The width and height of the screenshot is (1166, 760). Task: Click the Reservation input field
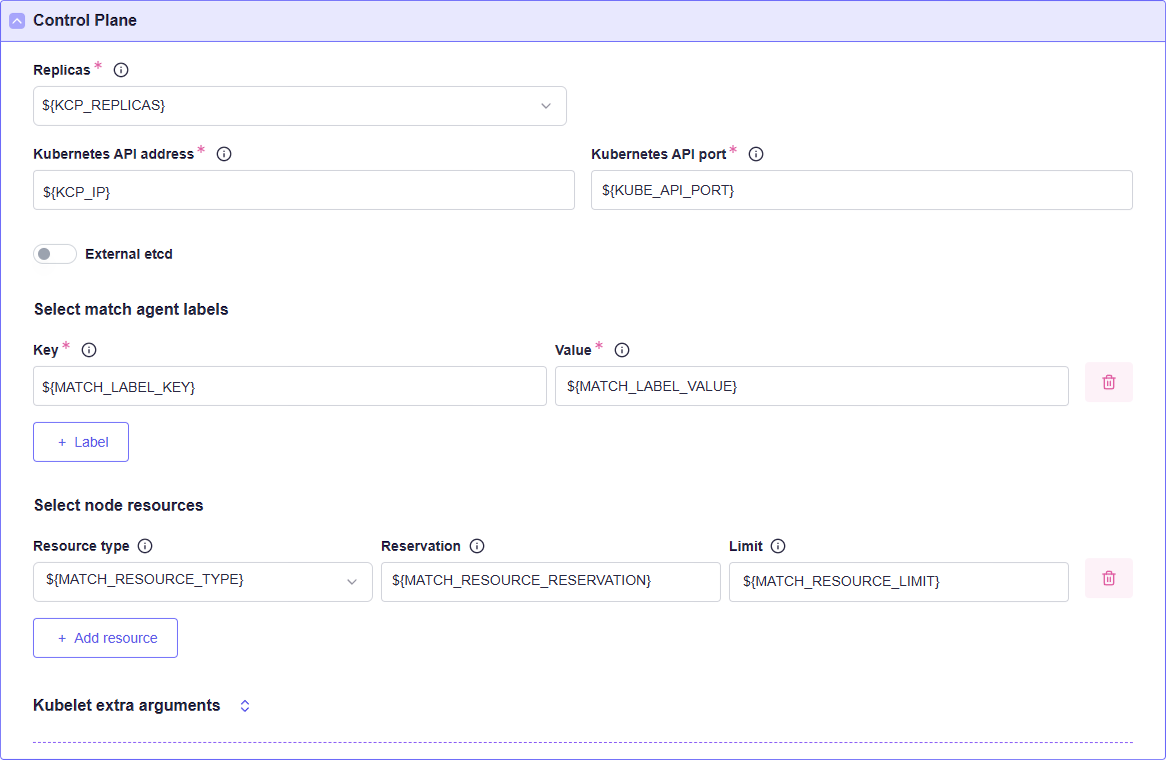click(550, 582)
